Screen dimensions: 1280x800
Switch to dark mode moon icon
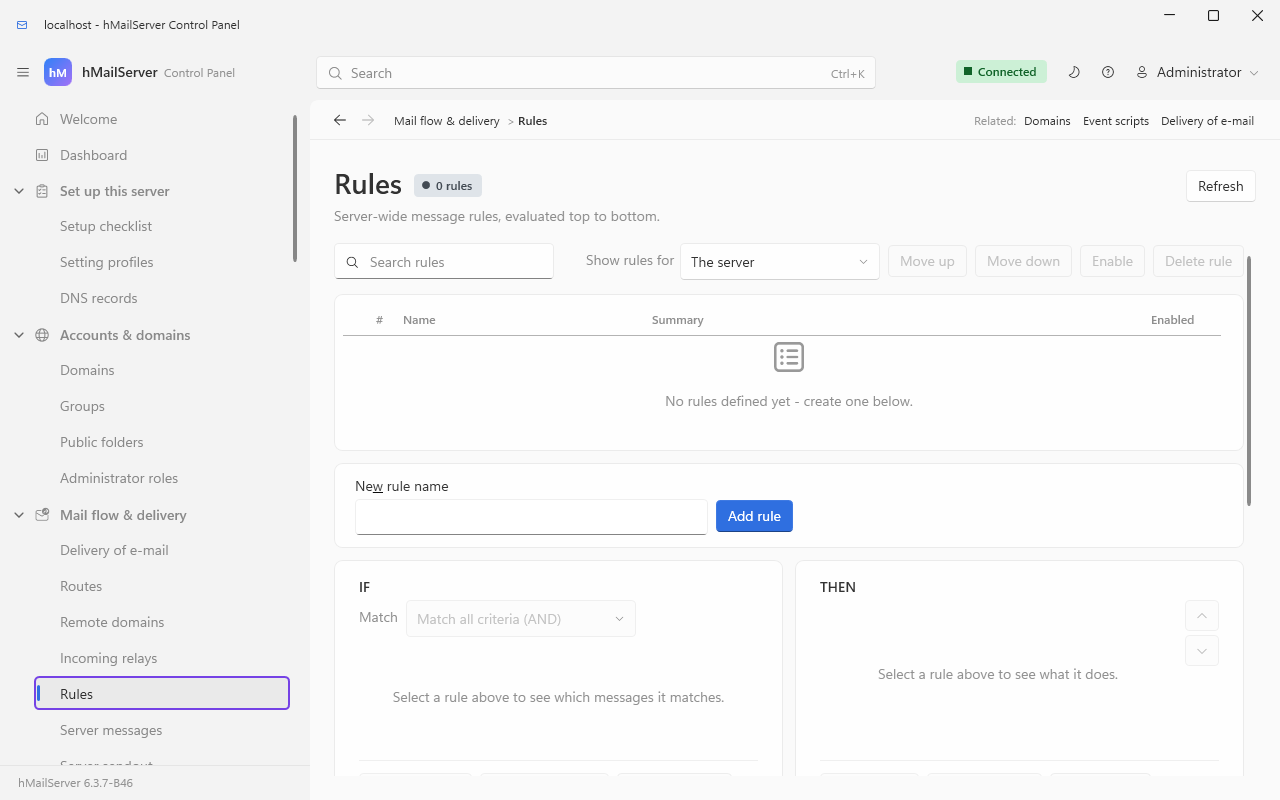pos(1074,72)
